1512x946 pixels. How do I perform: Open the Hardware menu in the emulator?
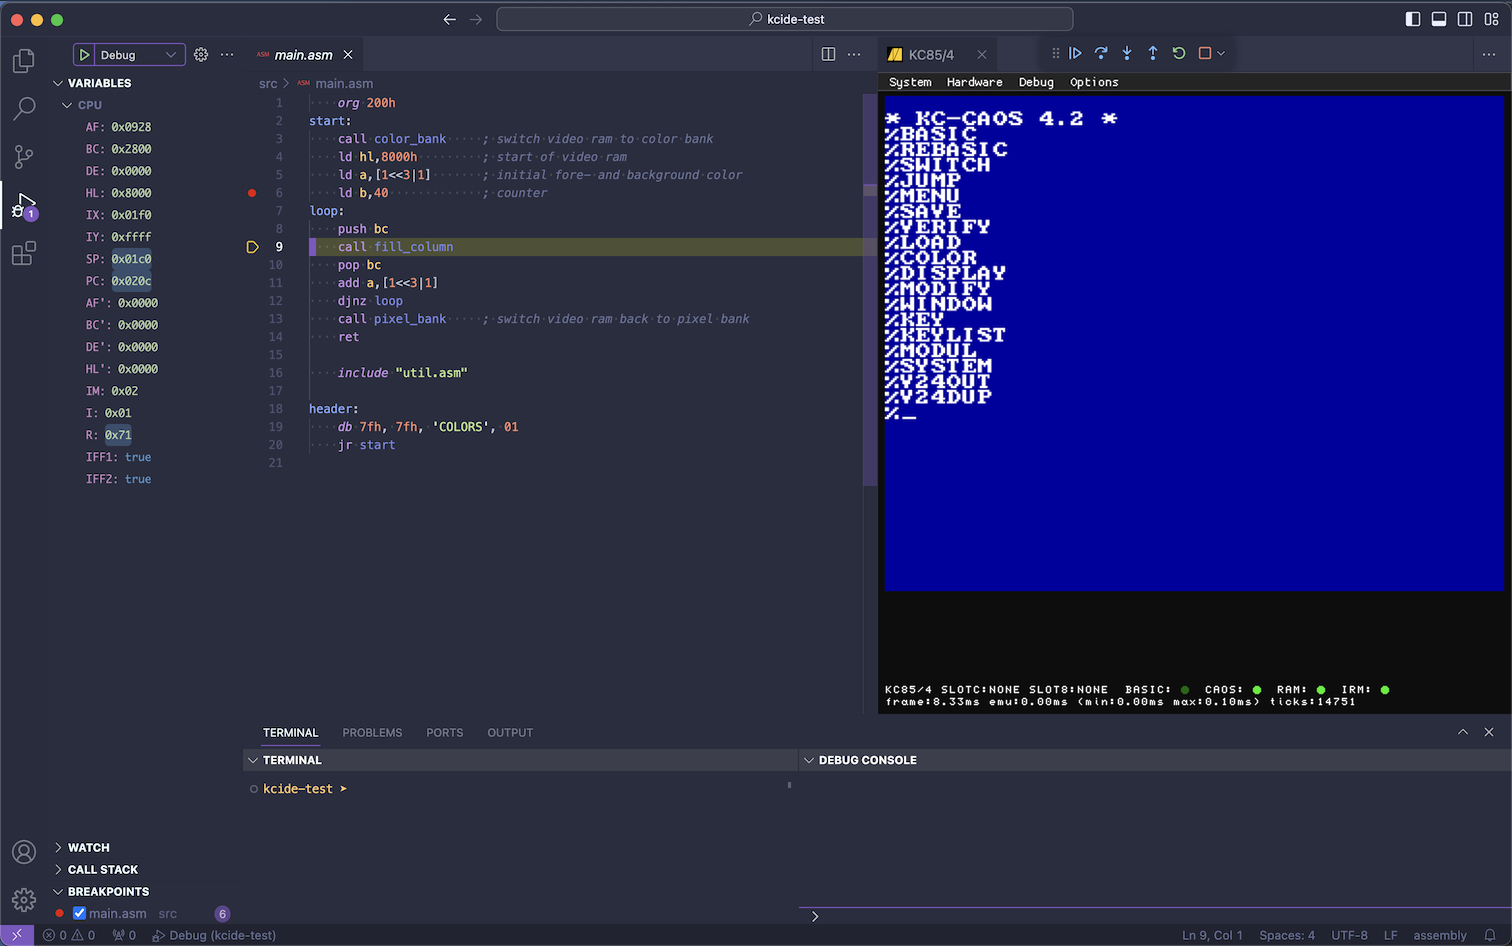coord(973,82)
